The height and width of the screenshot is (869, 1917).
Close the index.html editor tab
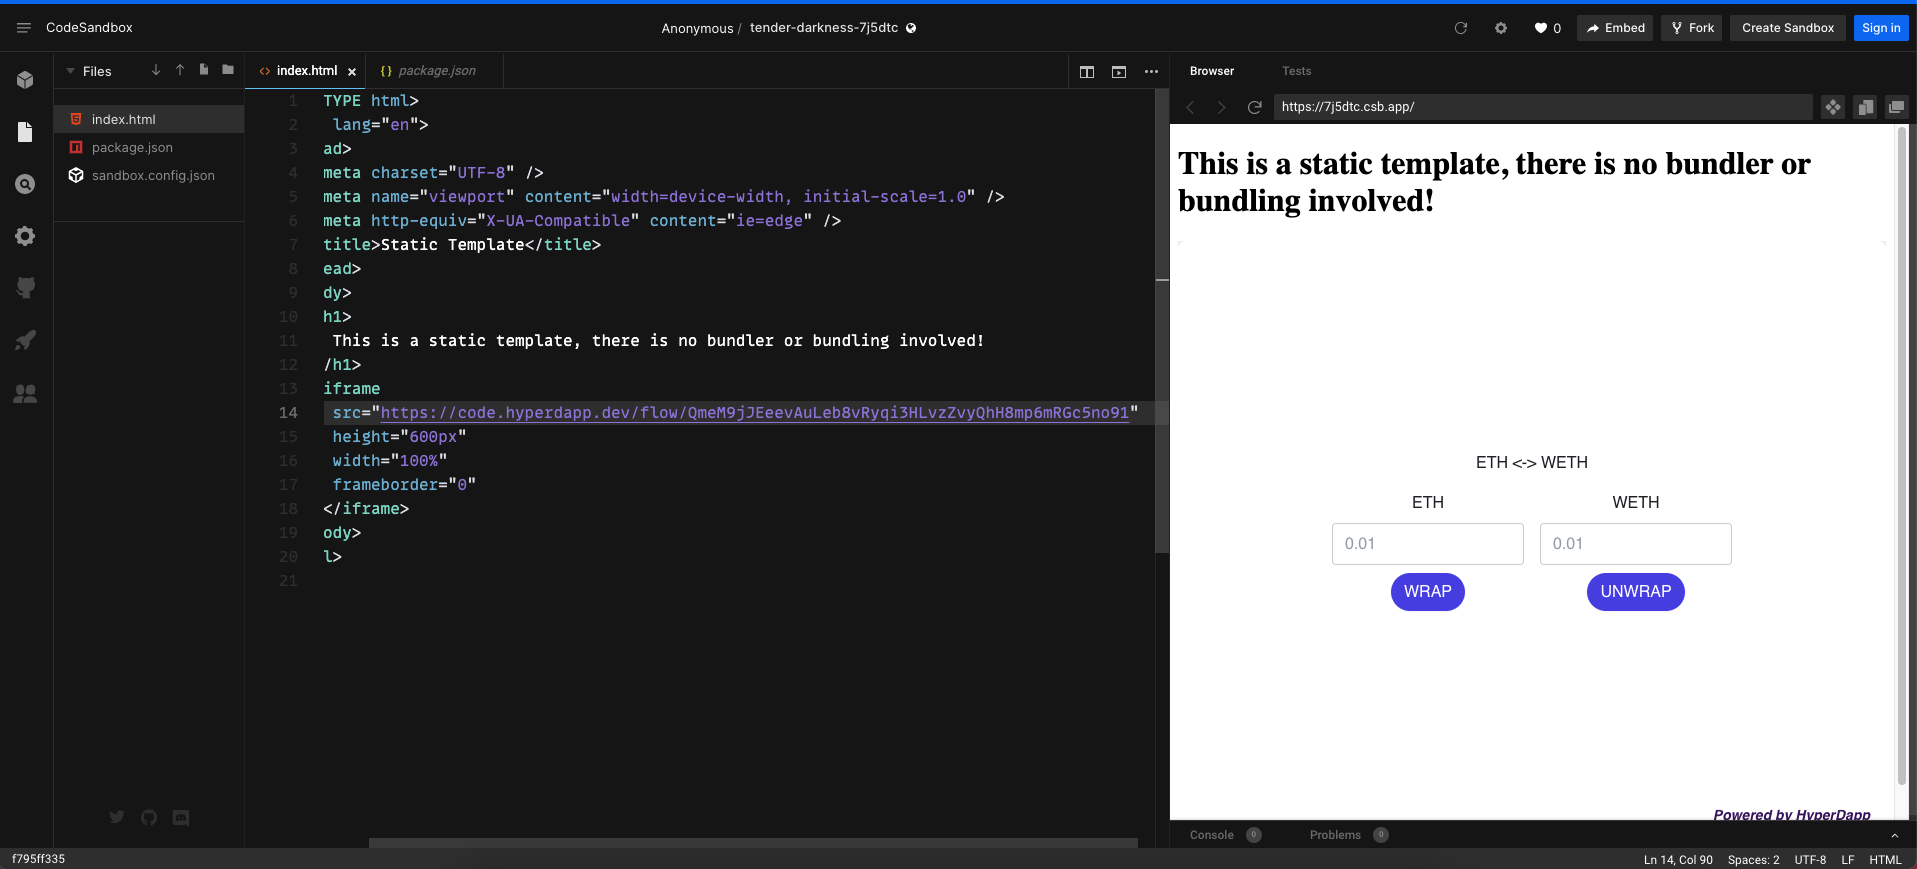pos(352,72)
